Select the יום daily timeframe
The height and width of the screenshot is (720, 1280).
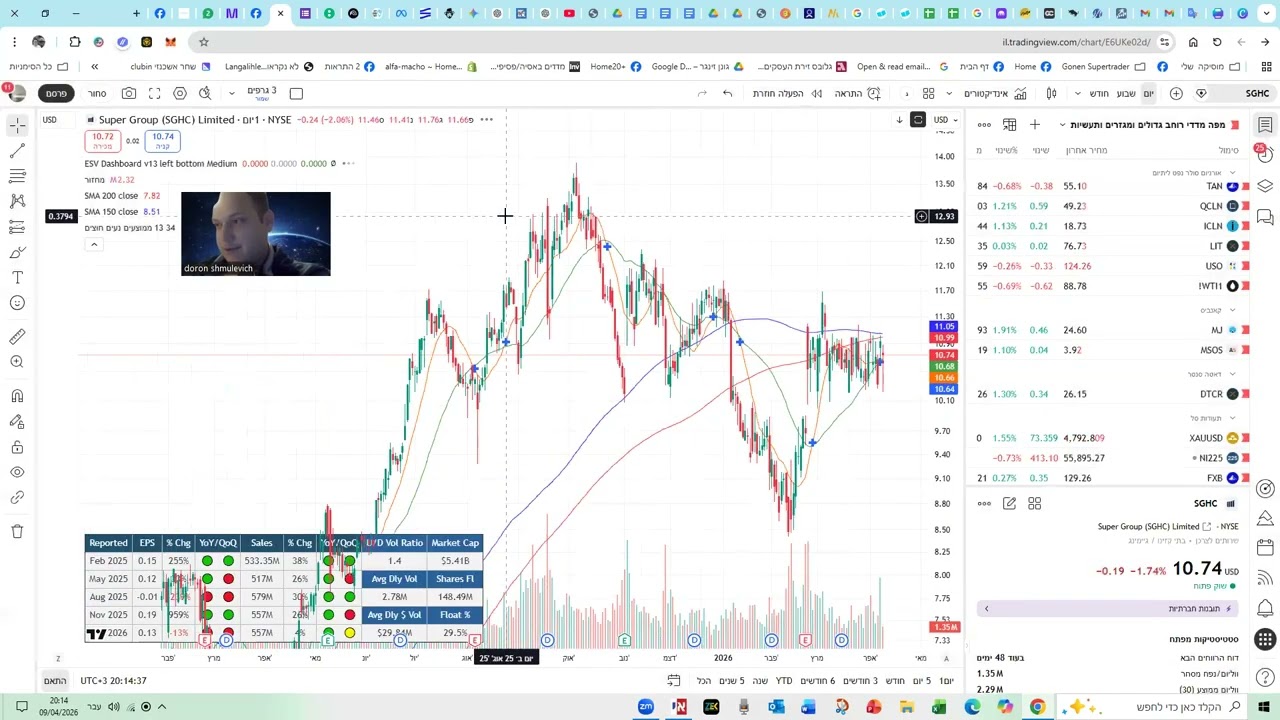click(1148, 93)
